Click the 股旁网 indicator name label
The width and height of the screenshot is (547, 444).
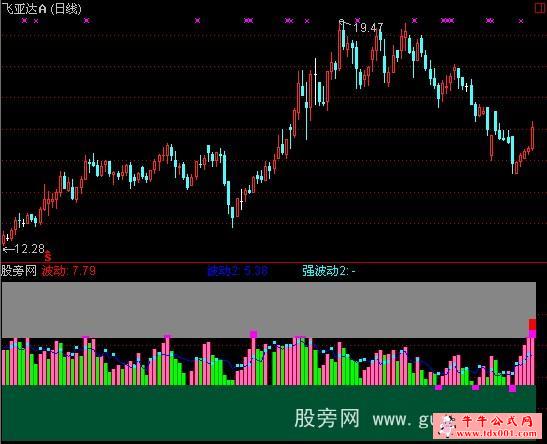(x=19, y=271)
